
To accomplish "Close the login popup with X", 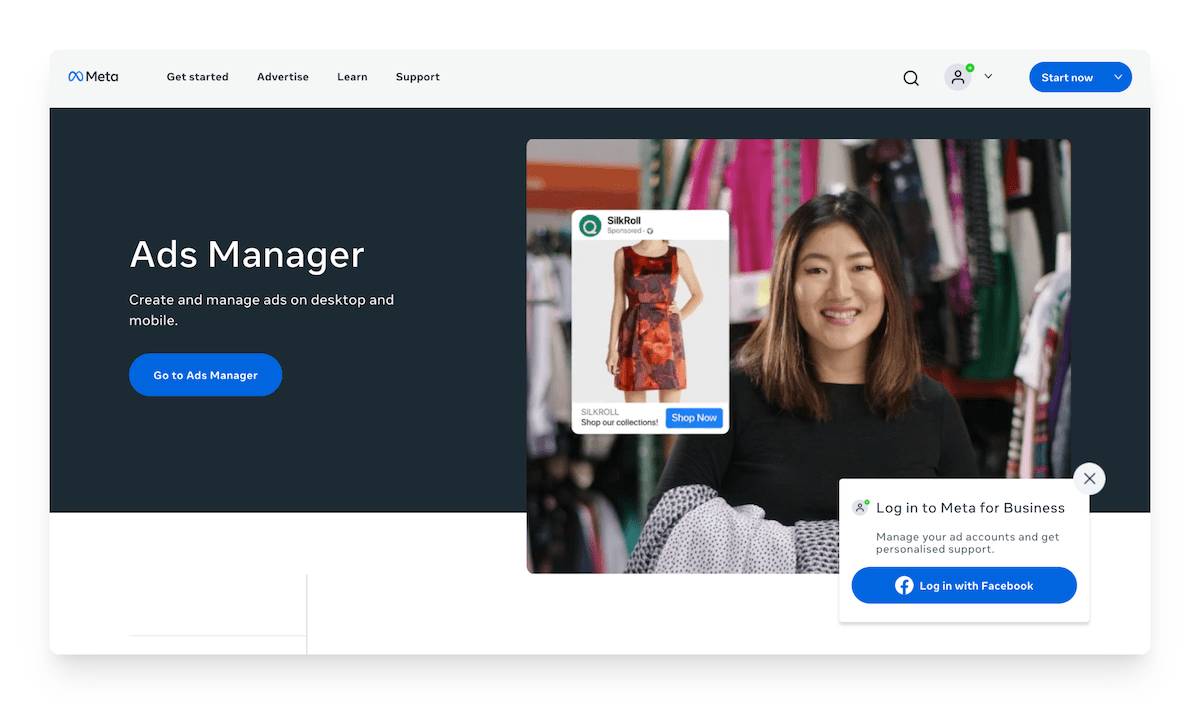I will point(1089,479).
